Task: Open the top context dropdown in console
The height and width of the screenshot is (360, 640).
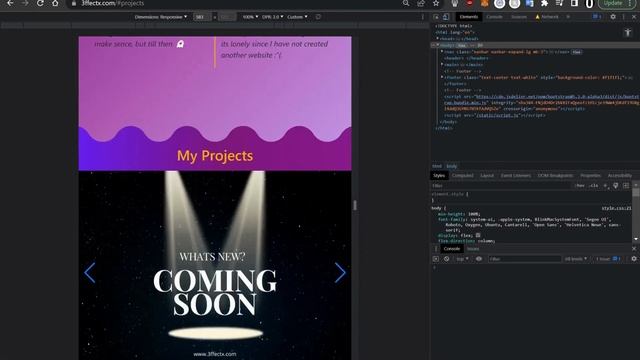Action: coord(462,259)
